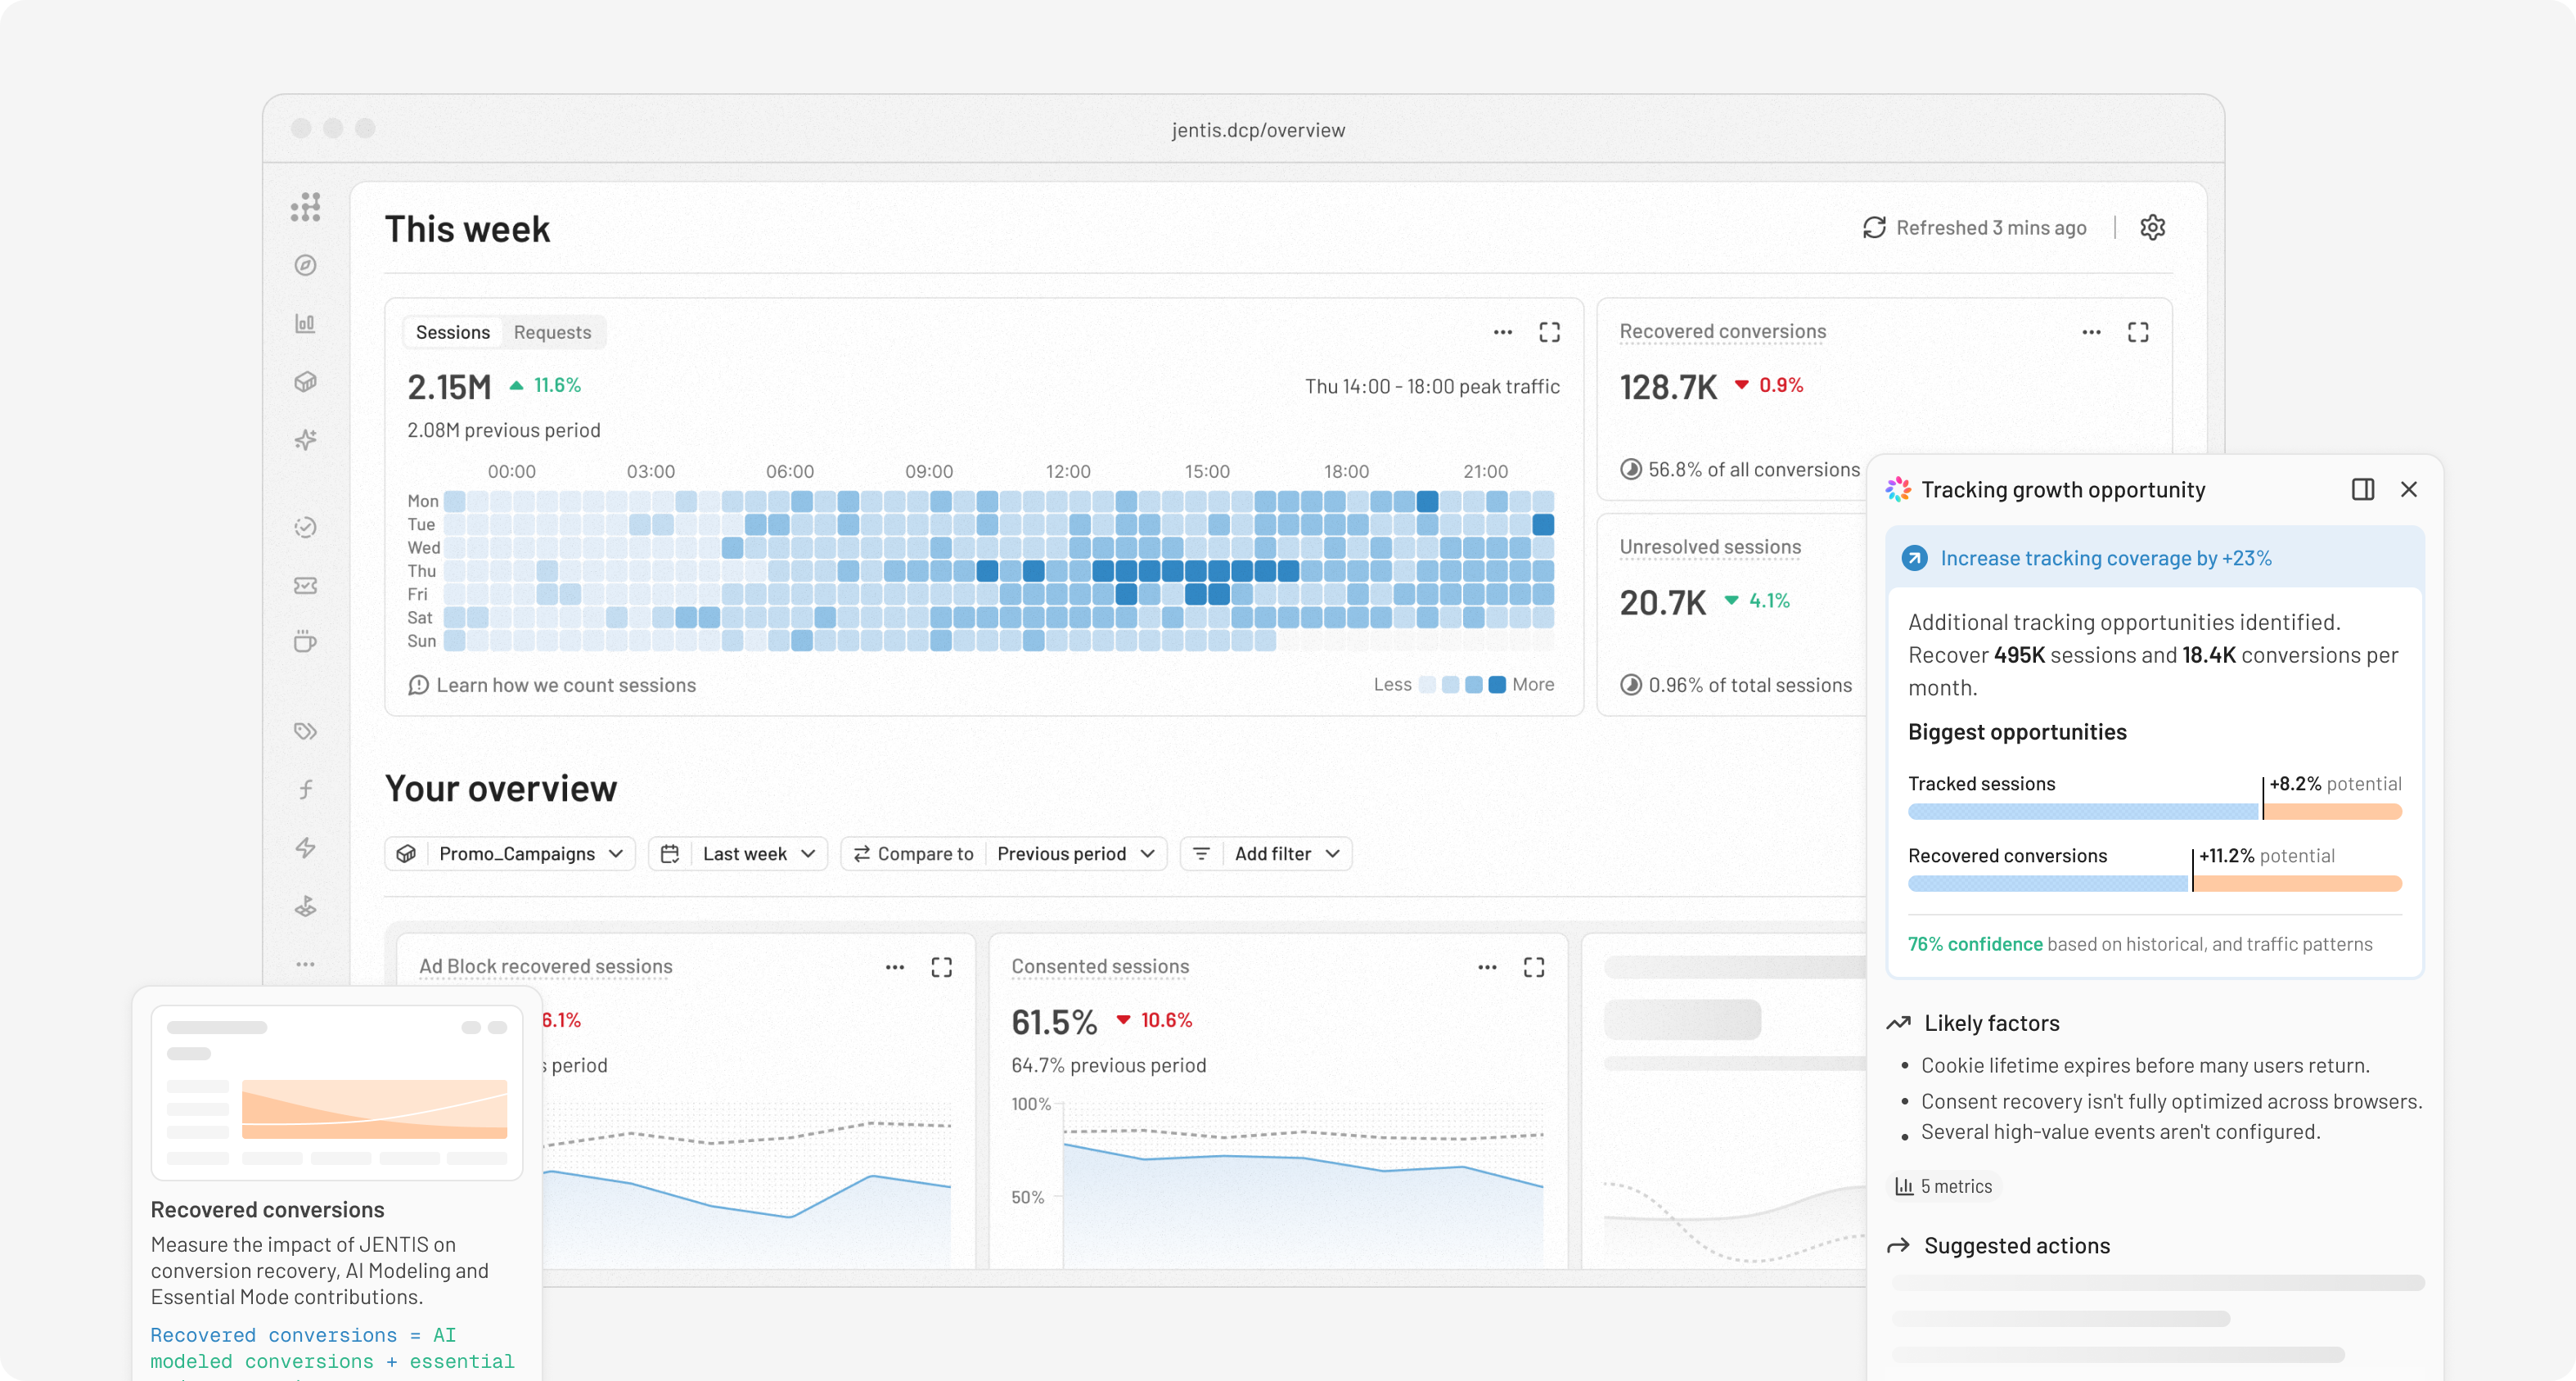
Task: Switch to the Requests tab
Action: 552,332
